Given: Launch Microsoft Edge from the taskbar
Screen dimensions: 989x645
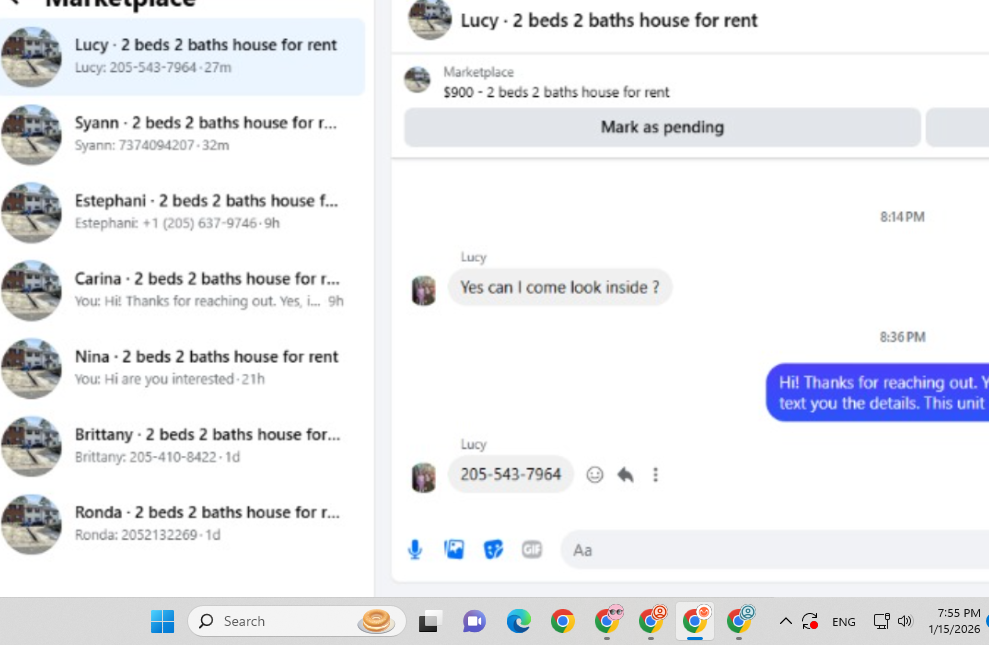Looking at the screenshot, I should tap(518, 622).
